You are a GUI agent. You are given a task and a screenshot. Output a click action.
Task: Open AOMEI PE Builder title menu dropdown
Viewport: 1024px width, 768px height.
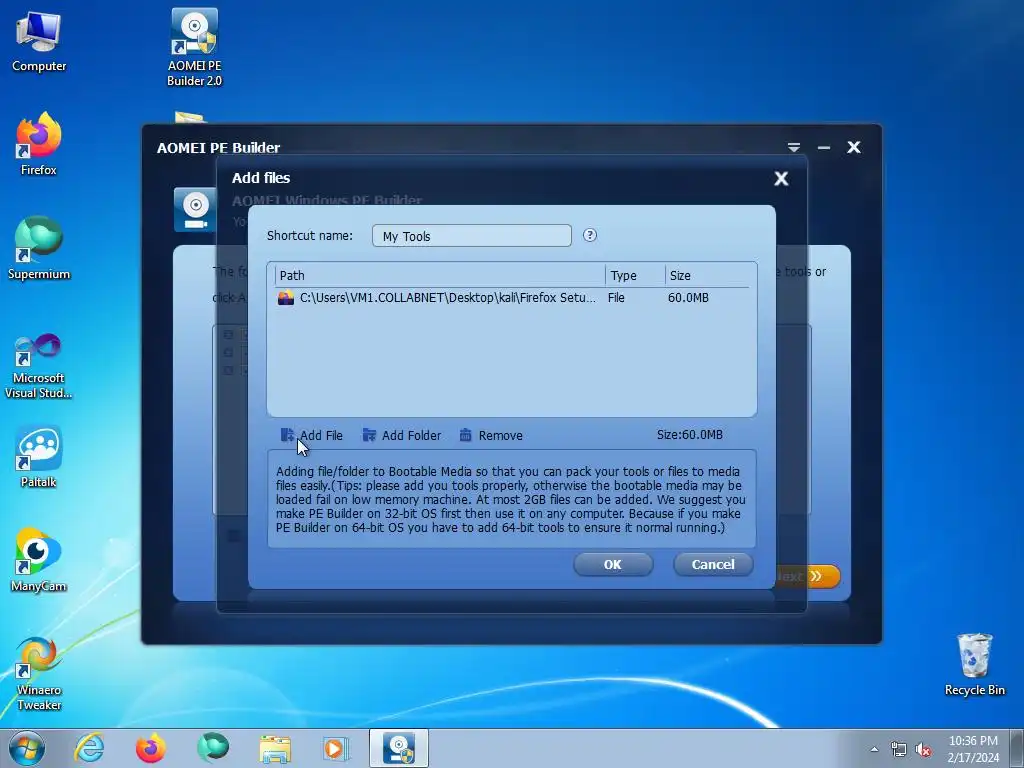click(x=793, y=148)
